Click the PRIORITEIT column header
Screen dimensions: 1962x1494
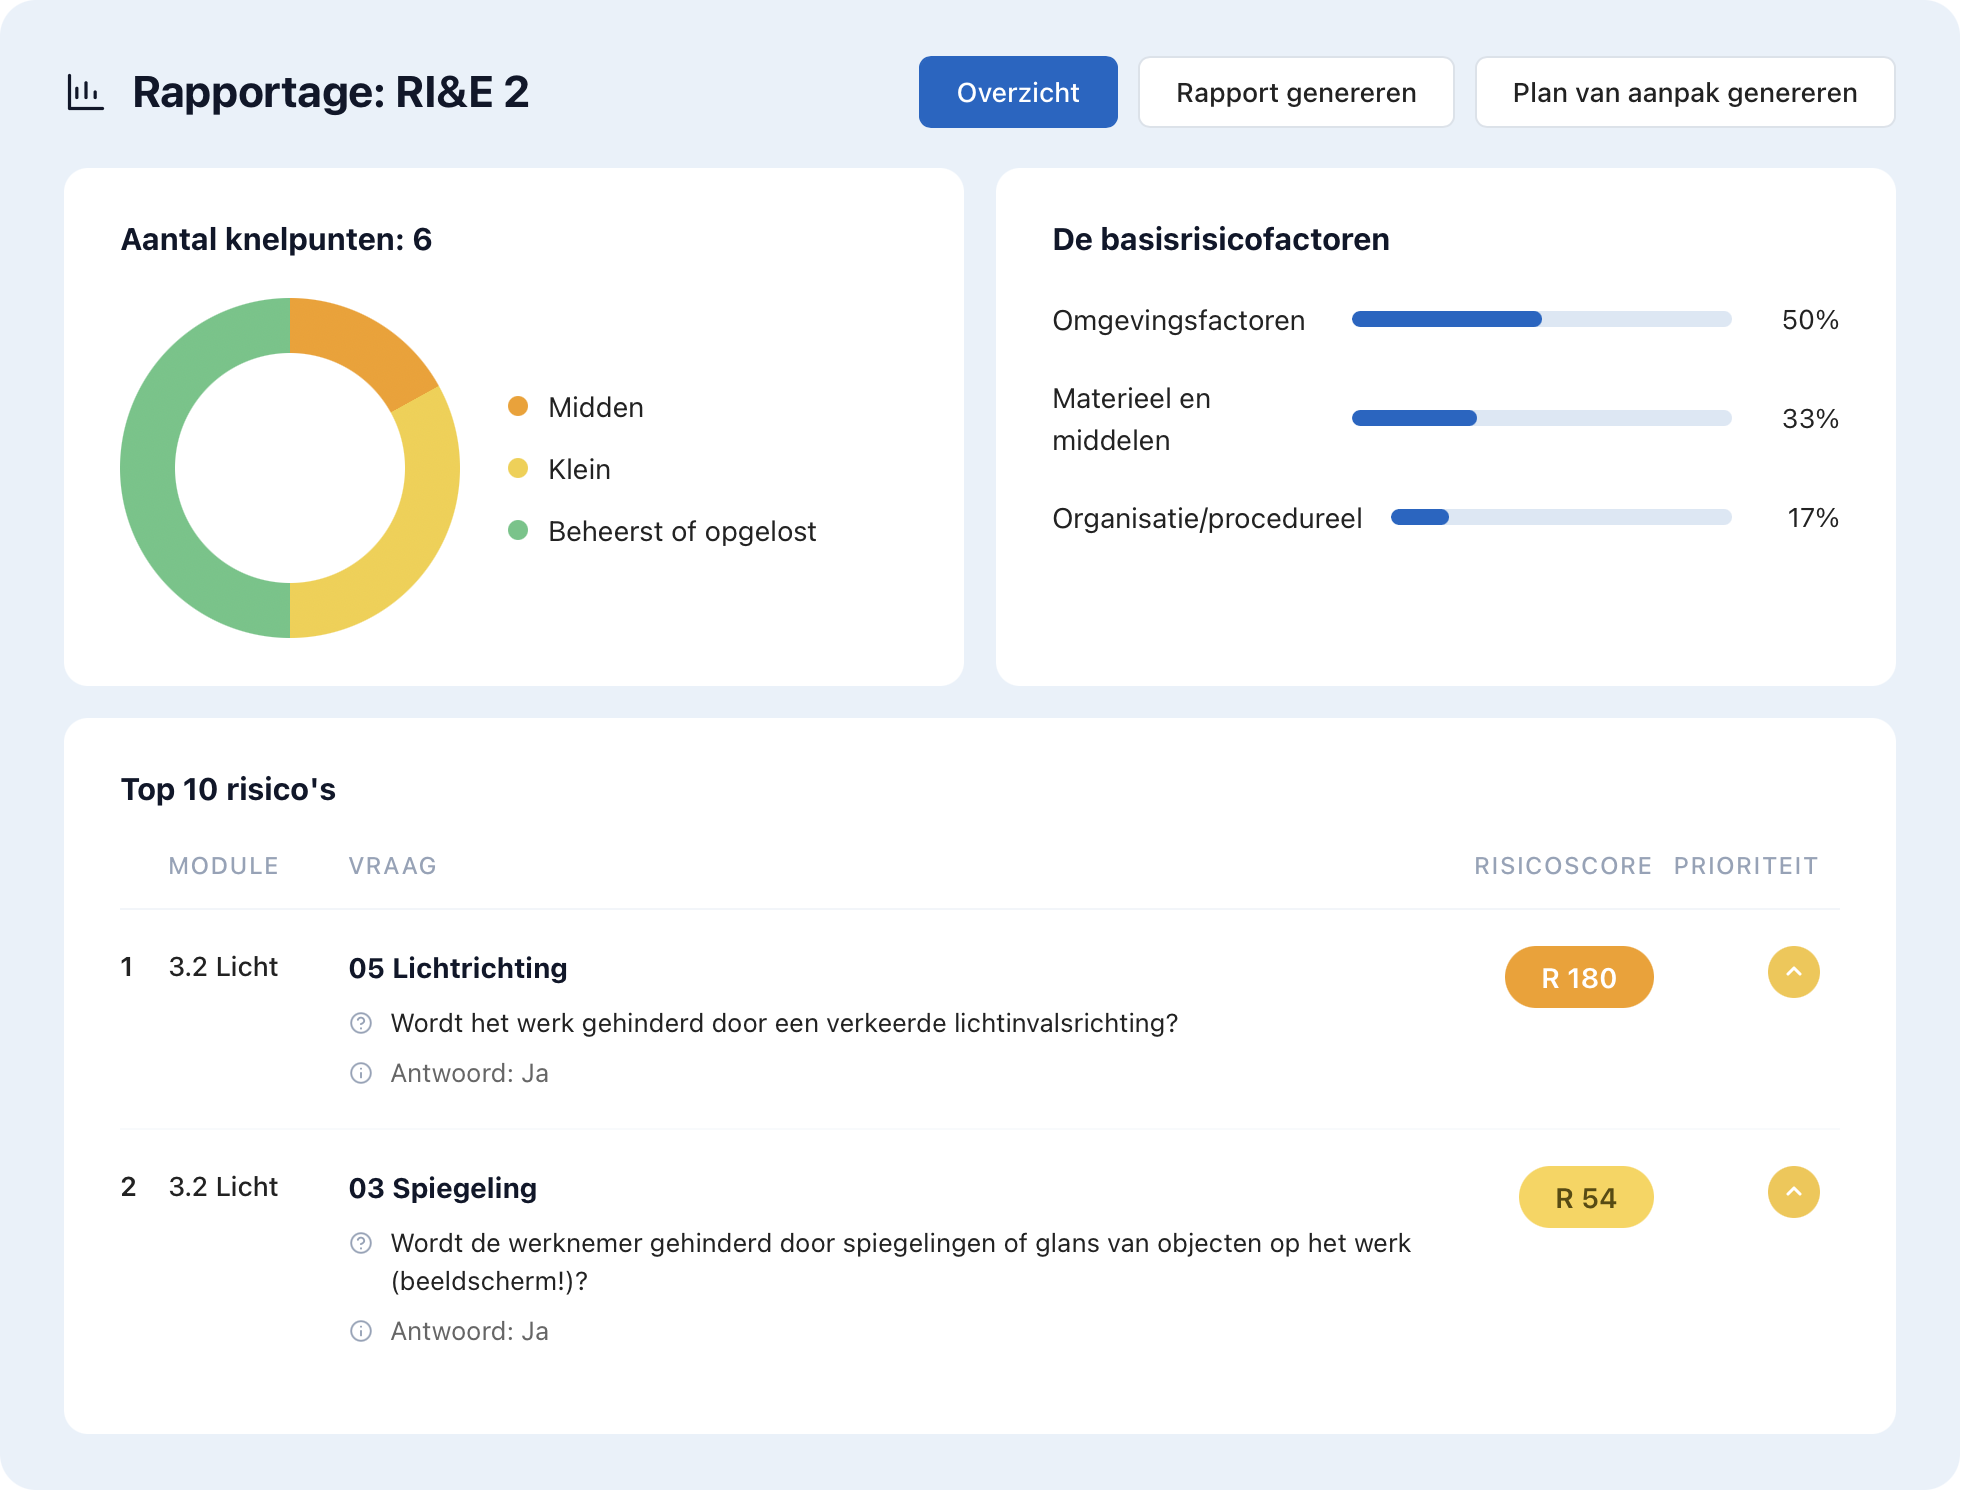[x=1746, y=866]
